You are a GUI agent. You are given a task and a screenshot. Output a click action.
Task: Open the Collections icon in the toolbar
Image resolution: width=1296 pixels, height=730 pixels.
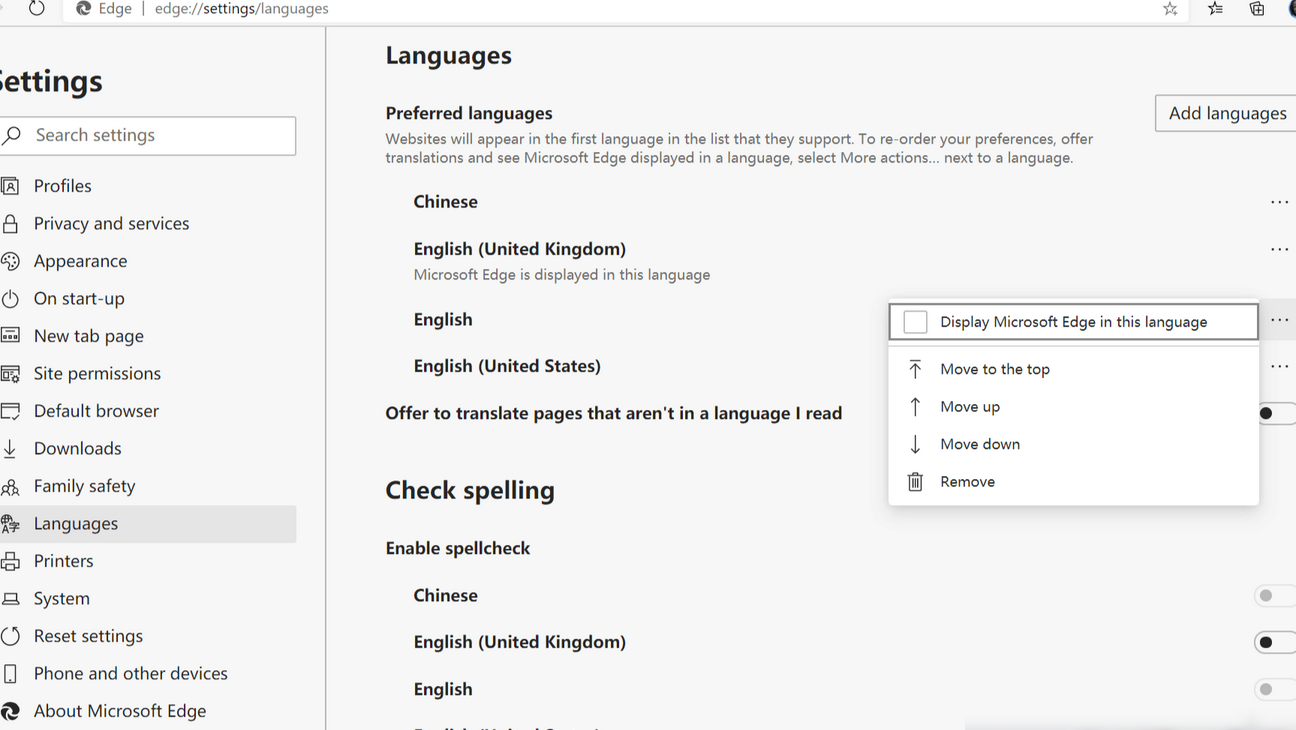[1257, 9]
